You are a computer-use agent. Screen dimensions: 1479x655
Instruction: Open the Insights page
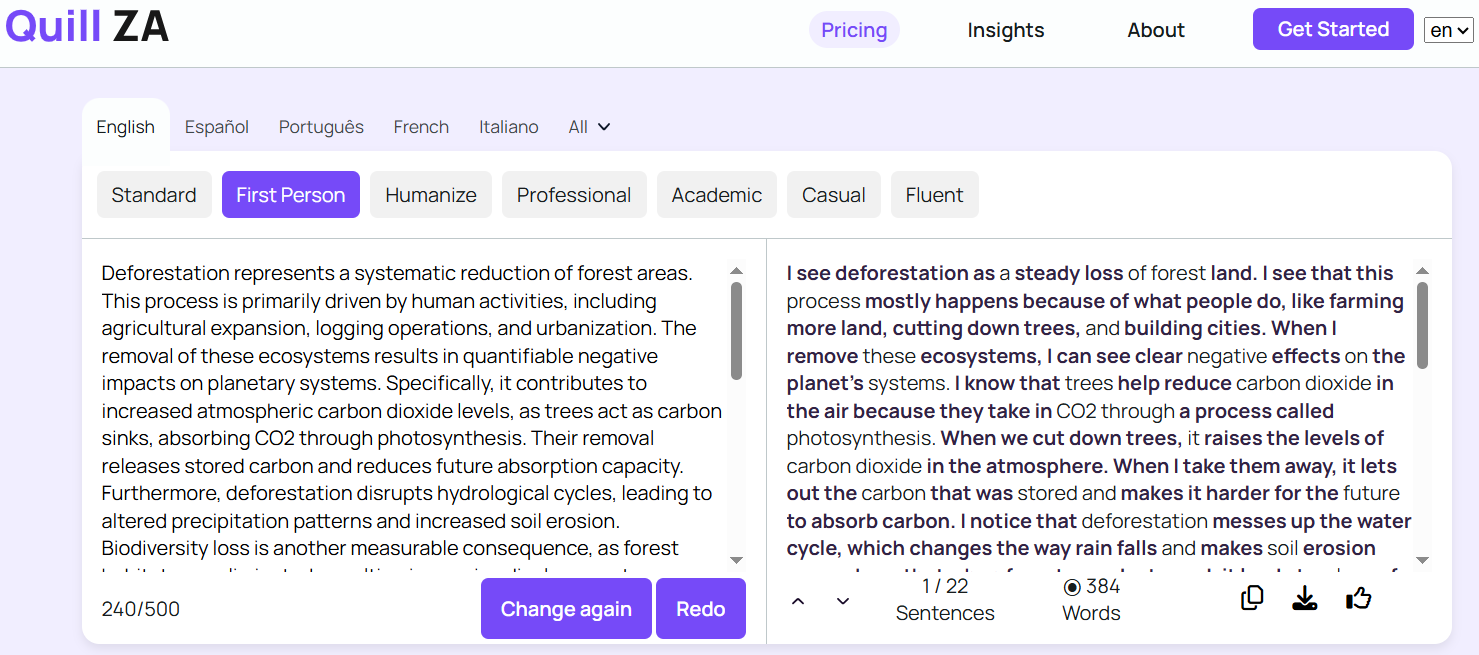pyautogui.click(x=1005, y=30)
